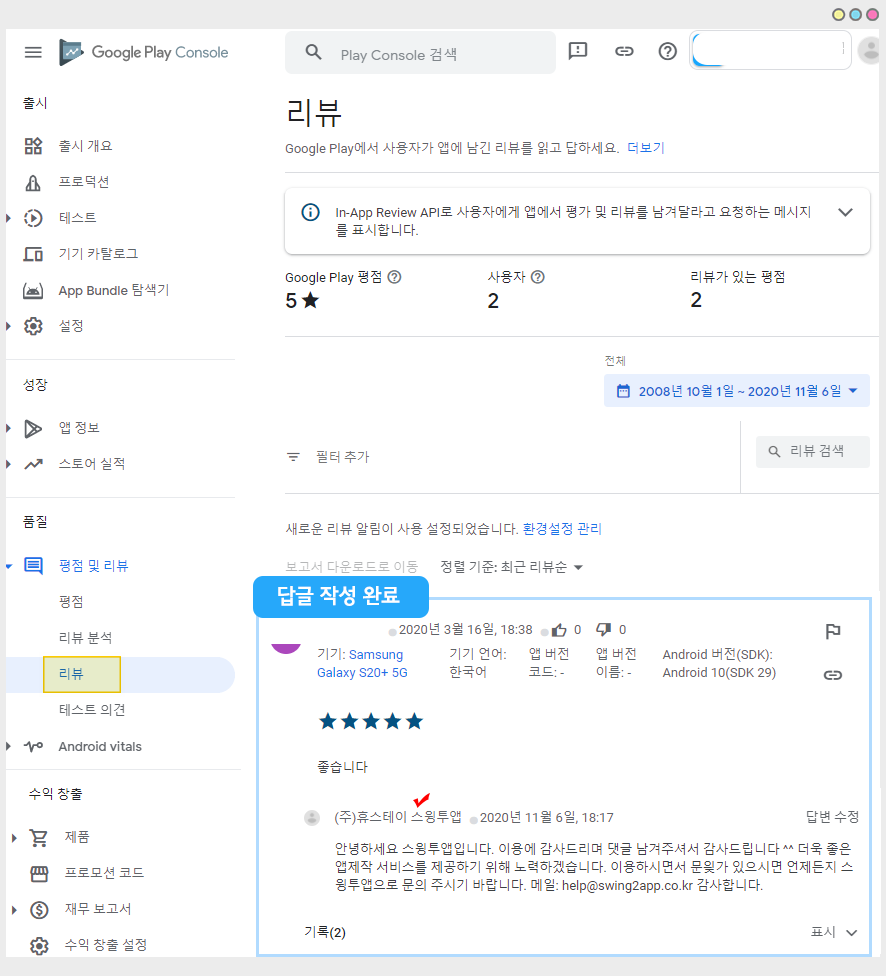Open the 정렬 기준 sort dropdown
The height and width of the screenshot is (976, 886).
pos(512,567)
